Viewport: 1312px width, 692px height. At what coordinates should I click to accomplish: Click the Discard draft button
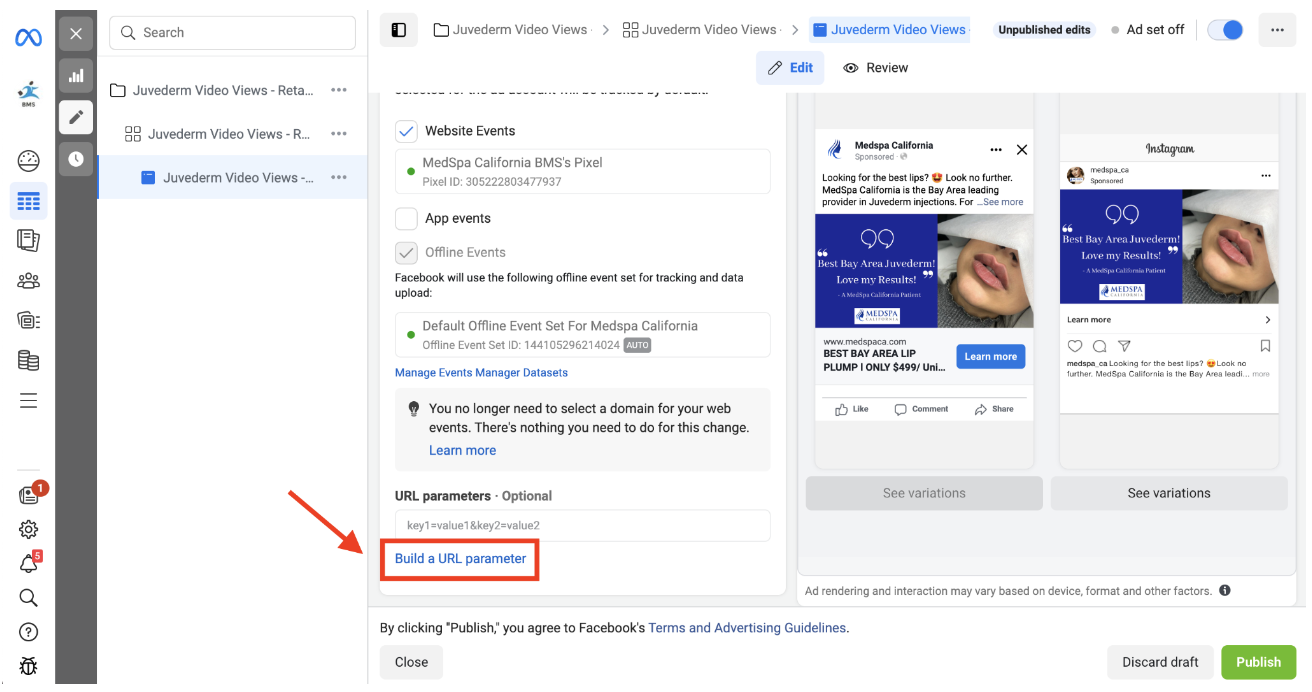[1160, 662]
